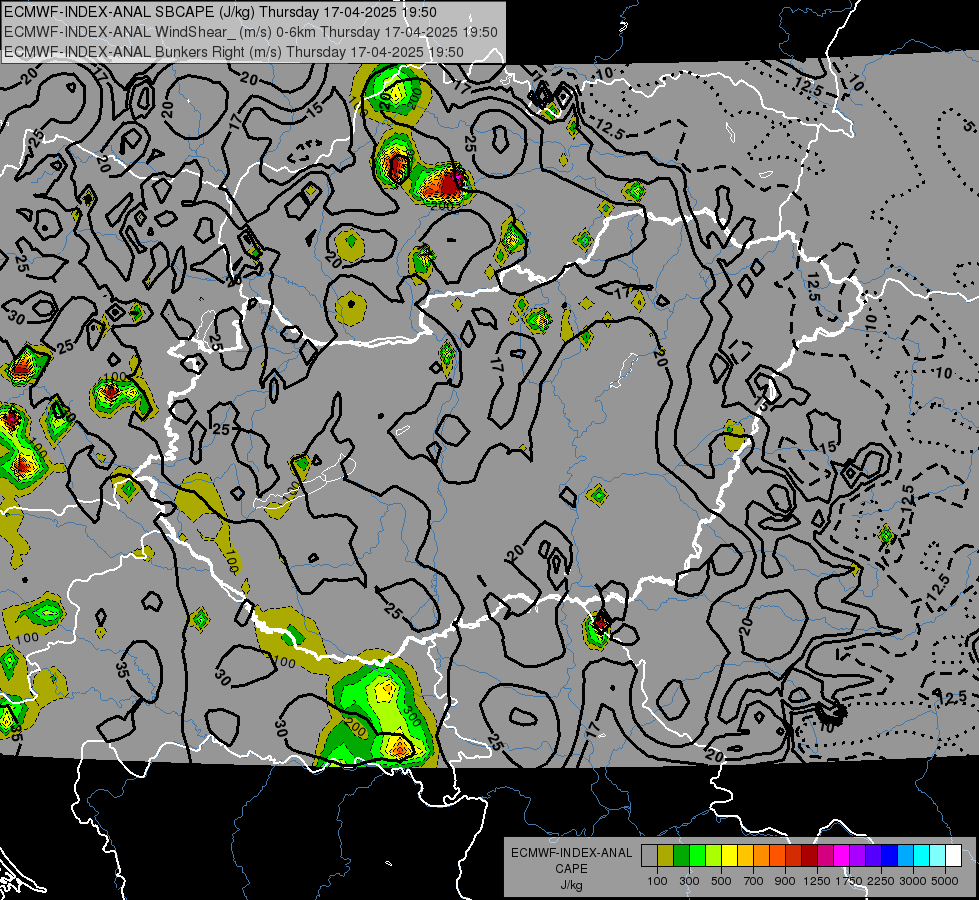Pick the magenta legend swatch
Viewport: 979px width, 900px height.
[x=842, y=856]
